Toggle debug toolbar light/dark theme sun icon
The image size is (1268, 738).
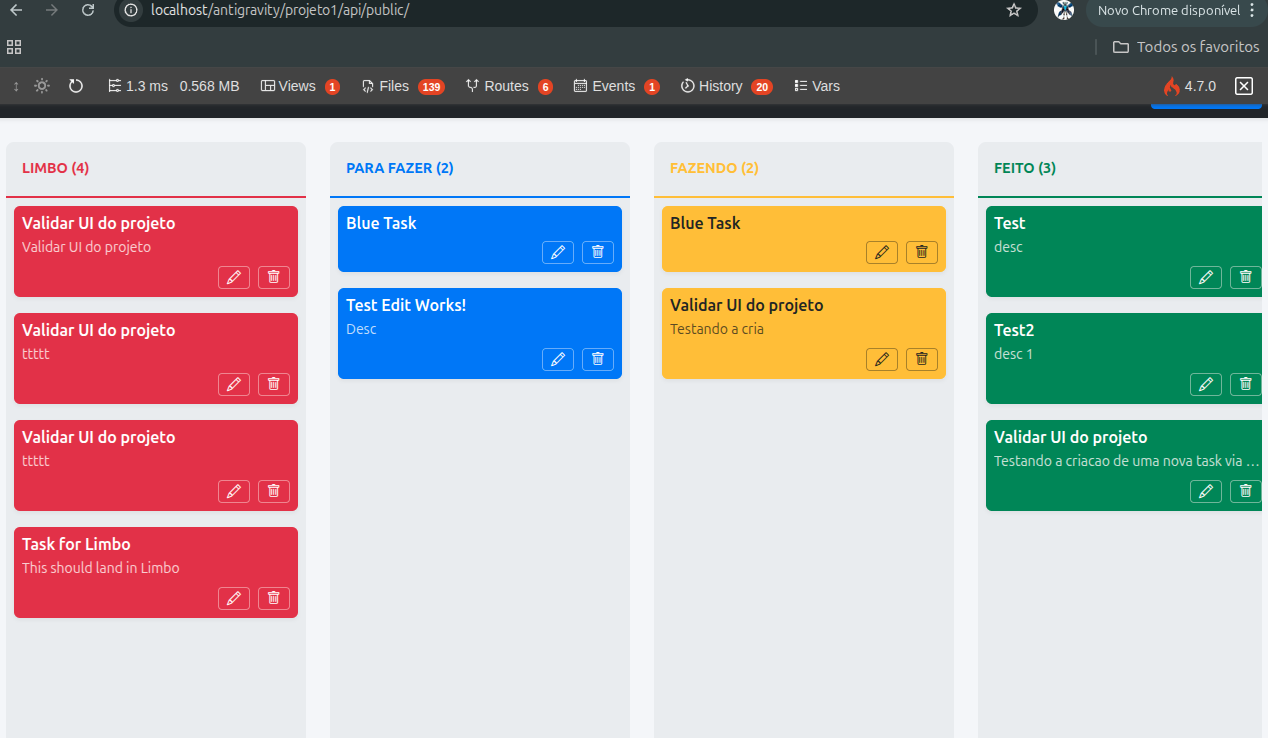42,86
